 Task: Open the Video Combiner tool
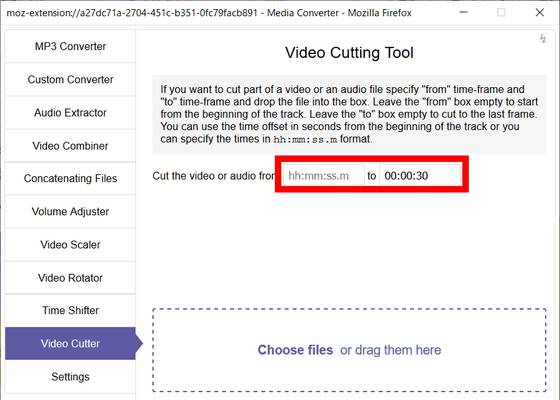point(70,146)
